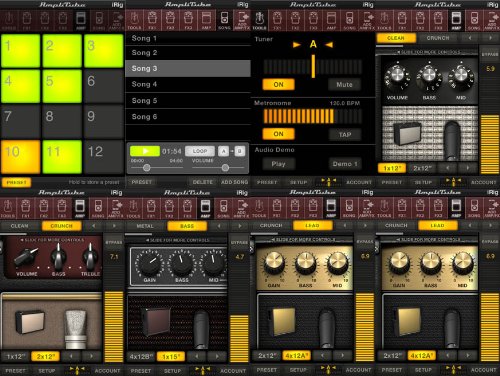Viewport: 500px width, 376px height.
Task: Adjust the VOLUME slider in song player
Action: click(219, 168)
